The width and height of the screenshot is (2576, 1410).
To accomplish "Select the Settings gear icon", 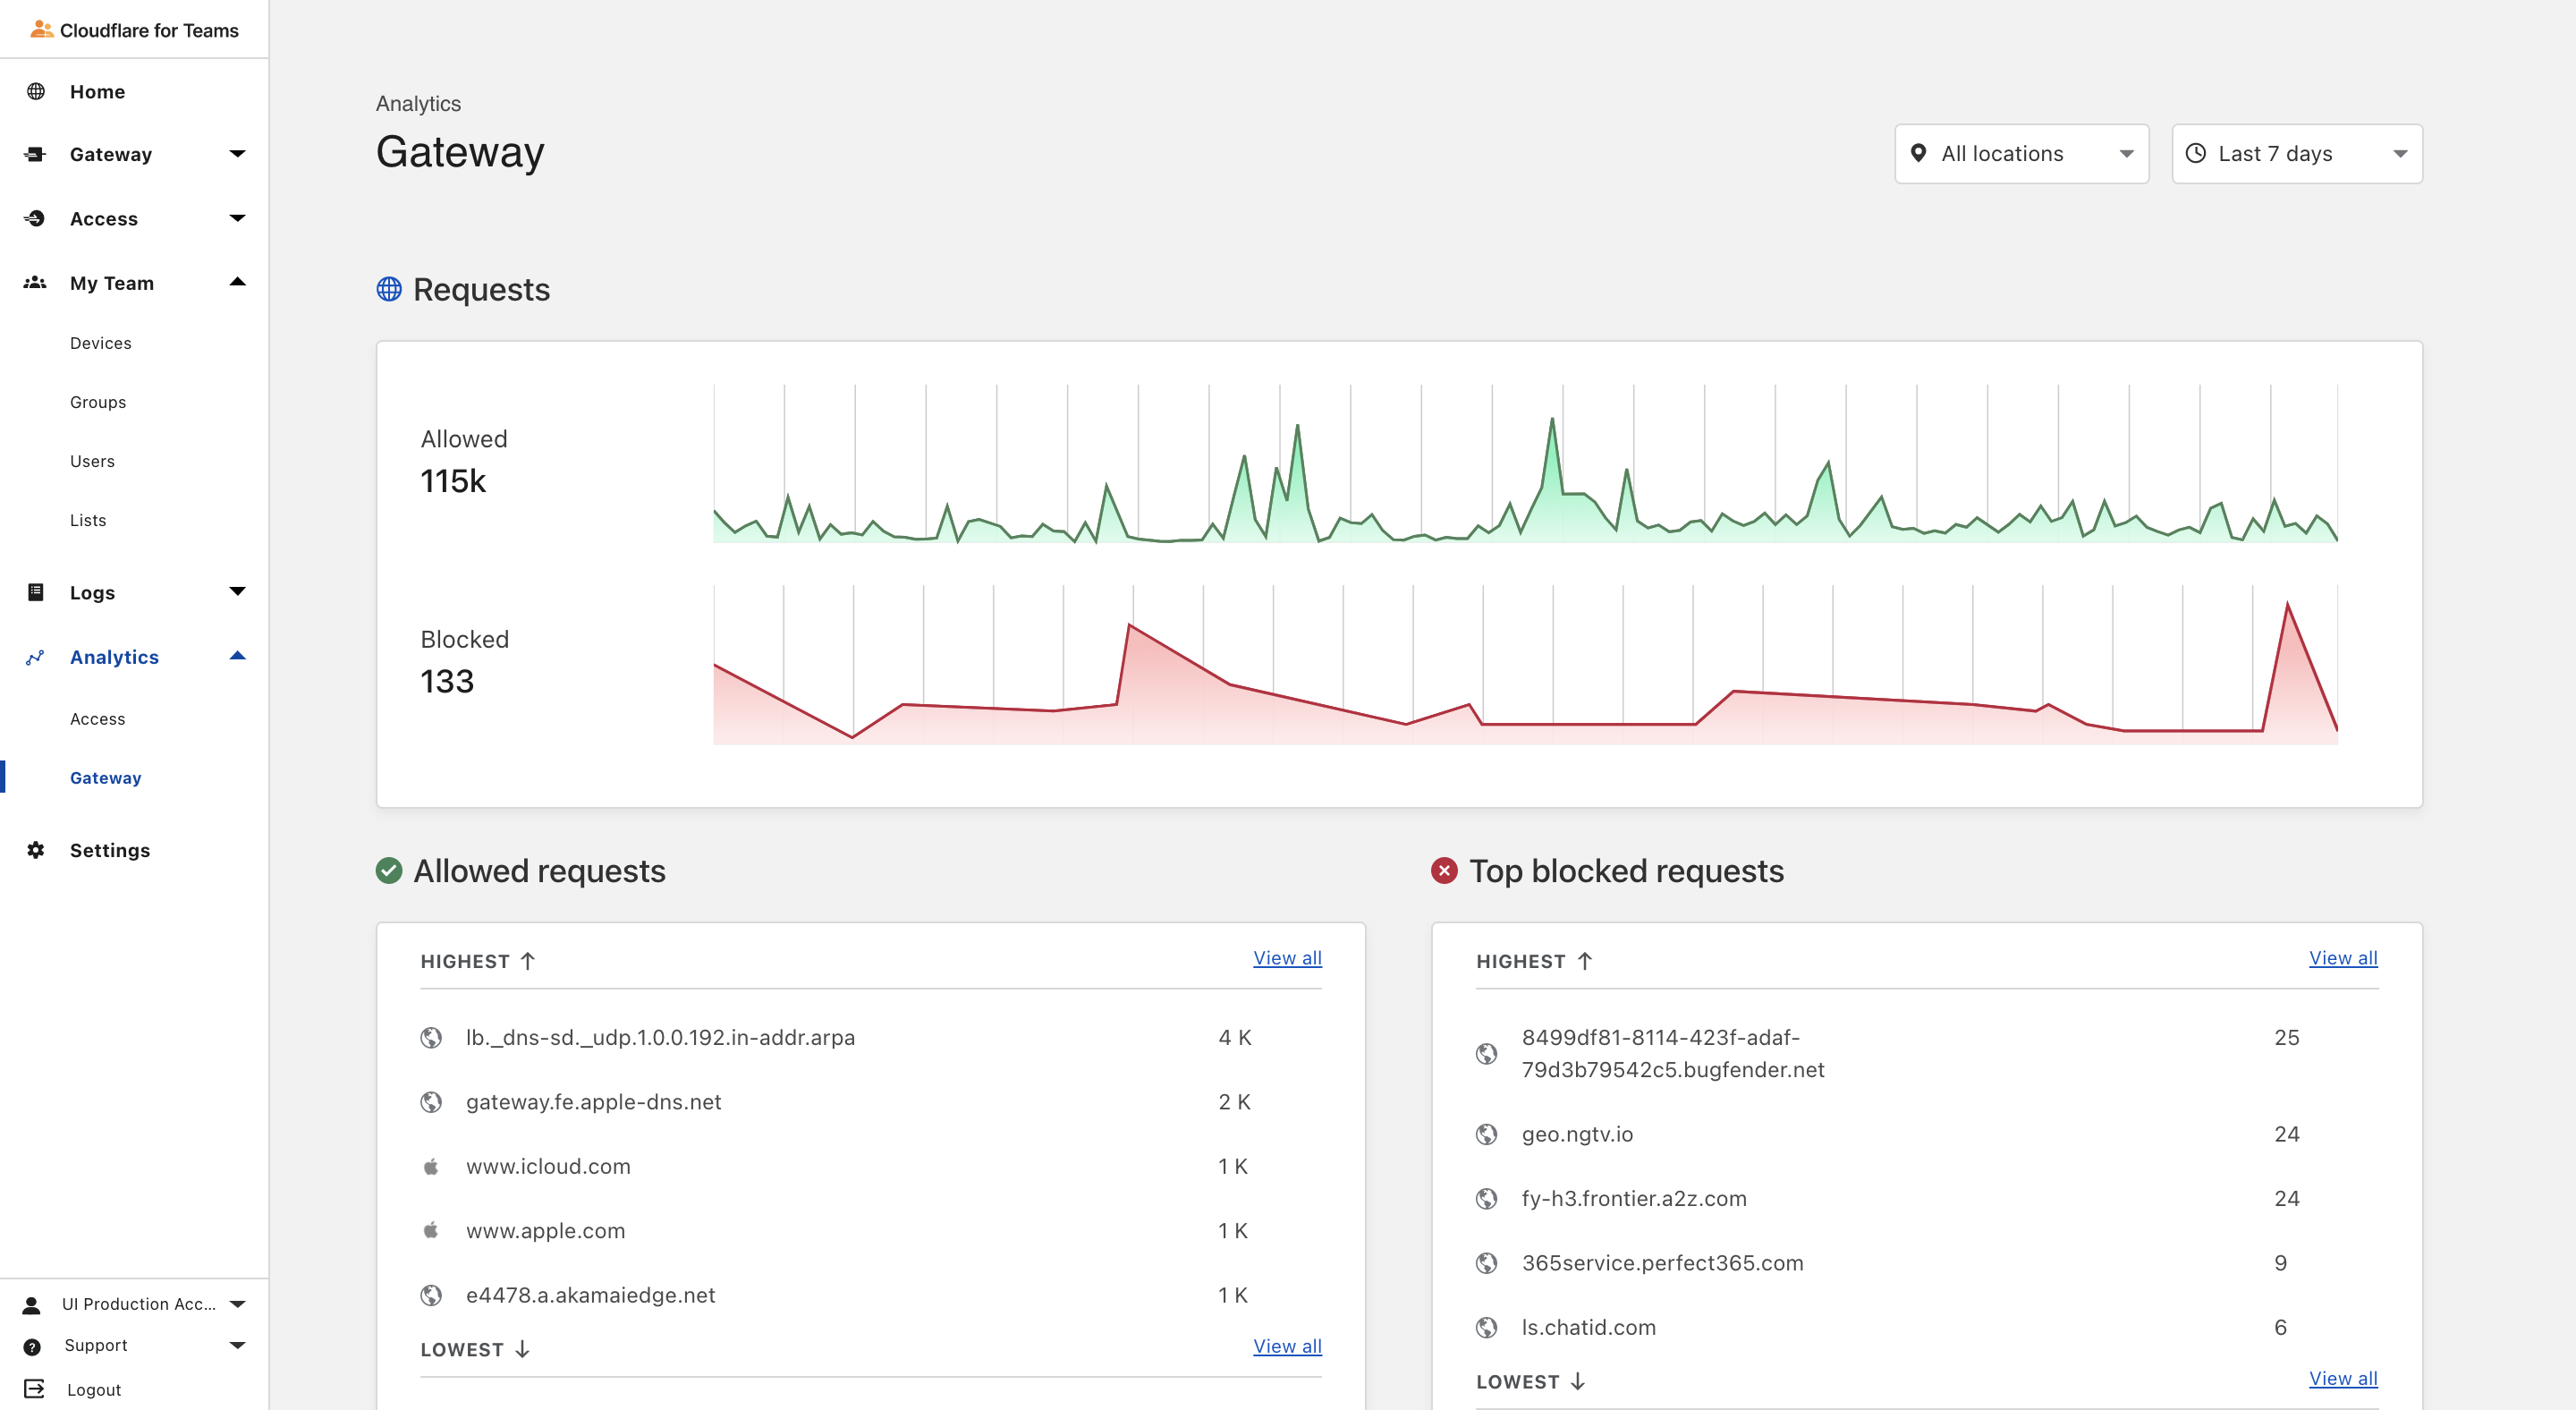I will [x=36, y=850].
